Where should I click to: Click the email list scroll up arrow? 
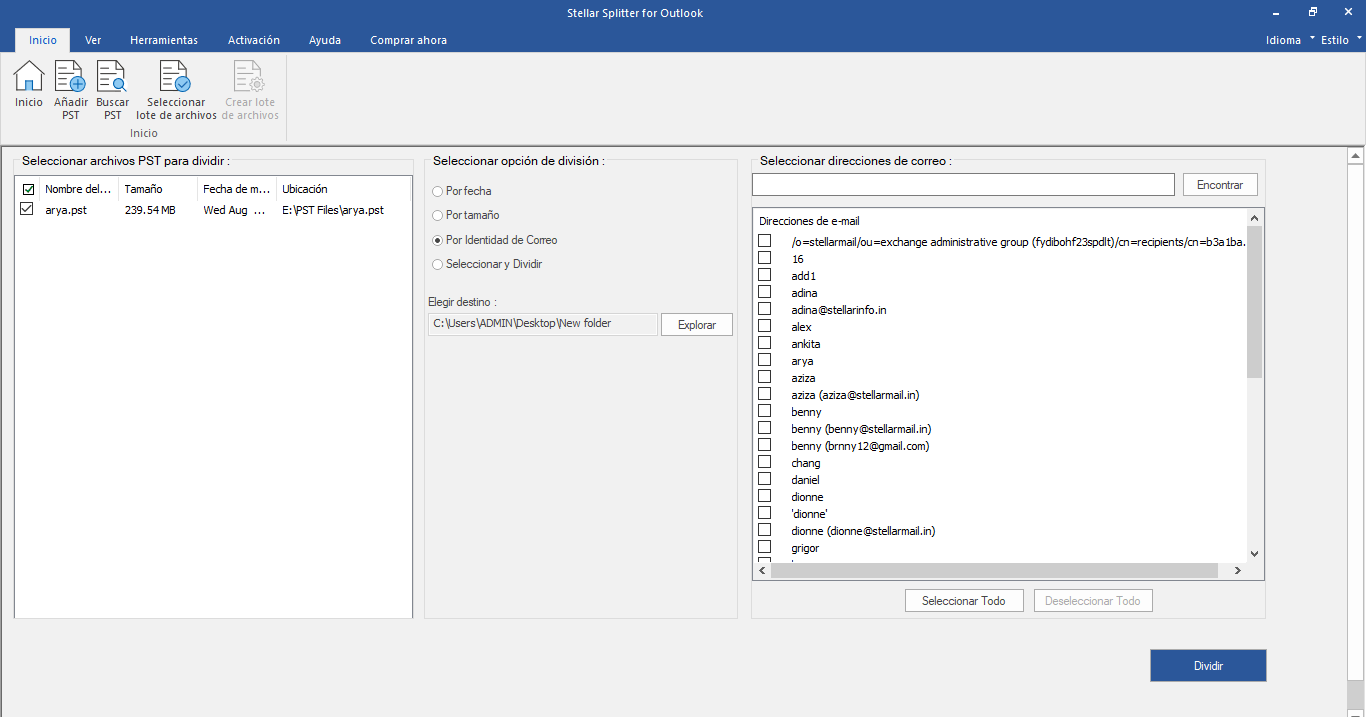[1255, 217]
